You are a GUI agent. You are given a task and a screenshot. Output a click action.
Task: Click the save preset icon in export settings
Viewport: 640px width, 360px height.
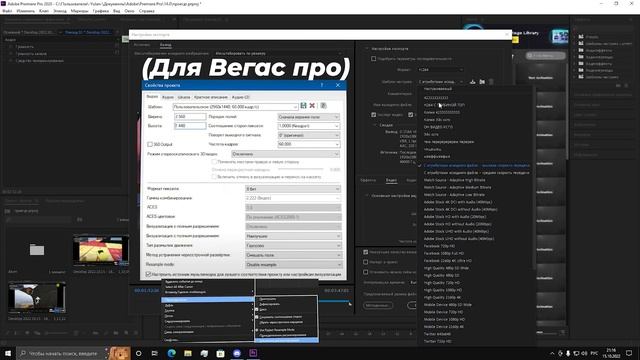click(473, 82)
